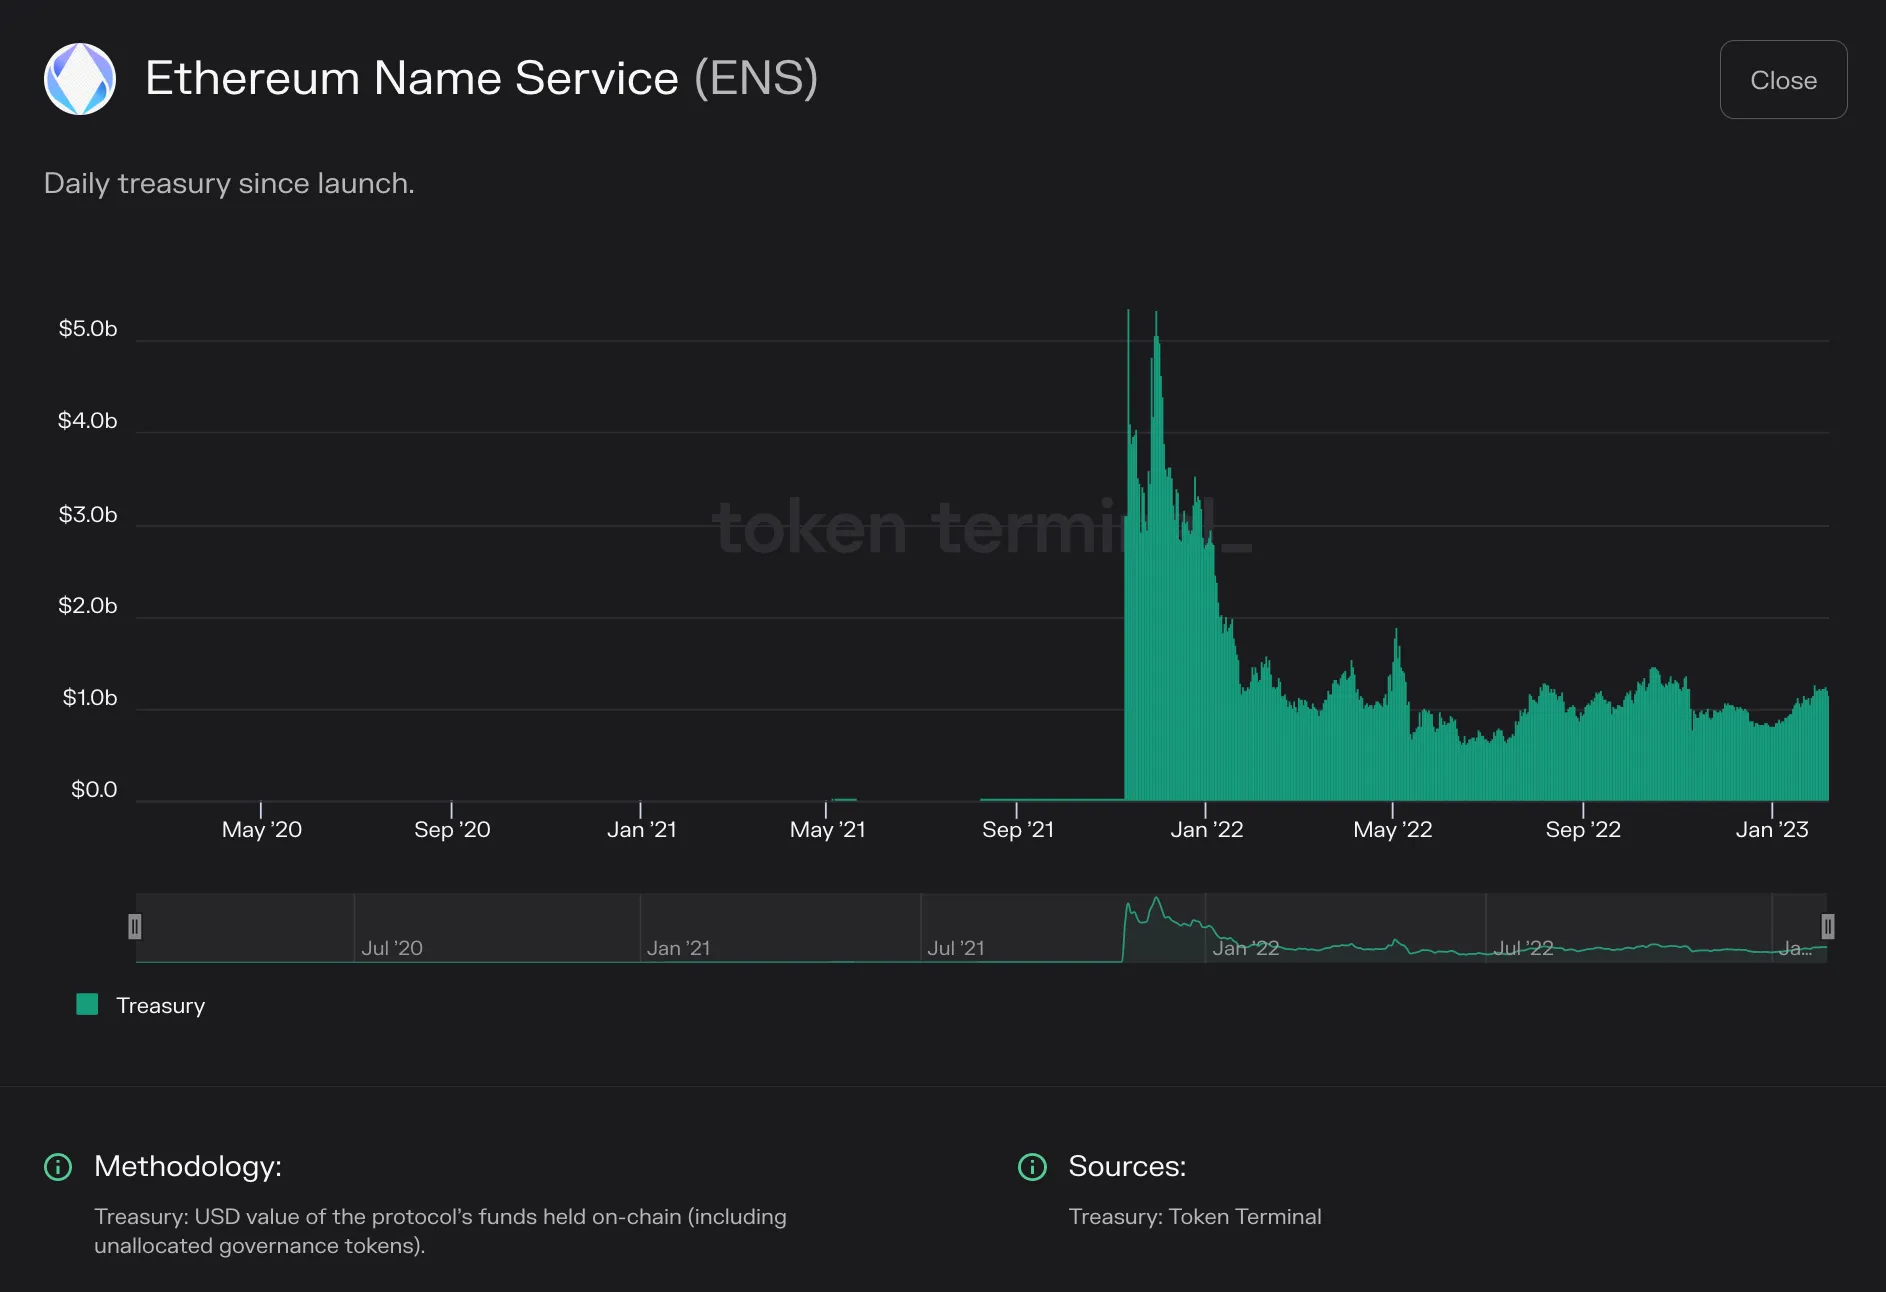Click the Ethereum Name Service (ENS) title
Screen dimensions: 1886x1292
click(482, 78)
